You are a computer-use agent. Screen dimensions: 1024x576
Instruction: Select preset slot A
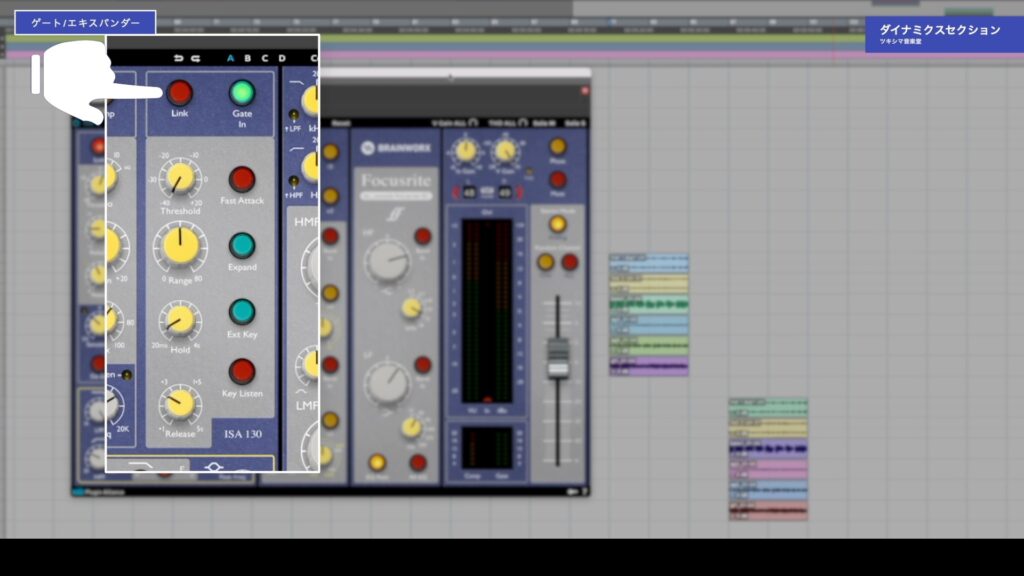tap(230, 58)
